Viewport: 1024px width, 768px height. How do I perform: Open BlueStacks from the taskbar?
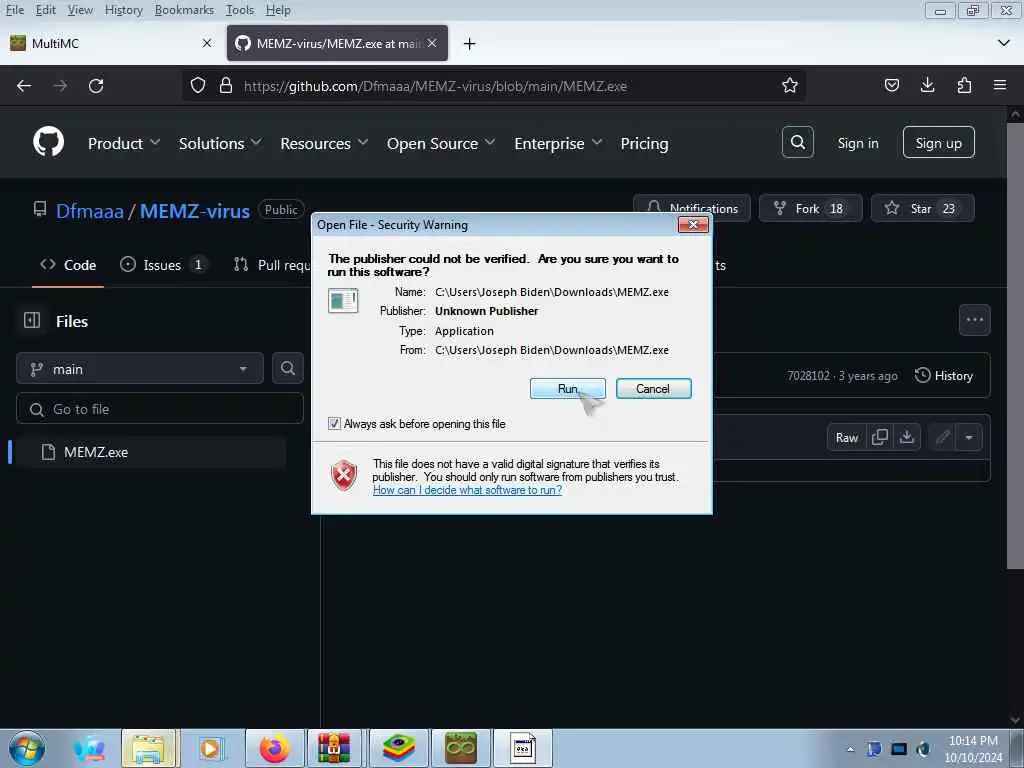398,748
